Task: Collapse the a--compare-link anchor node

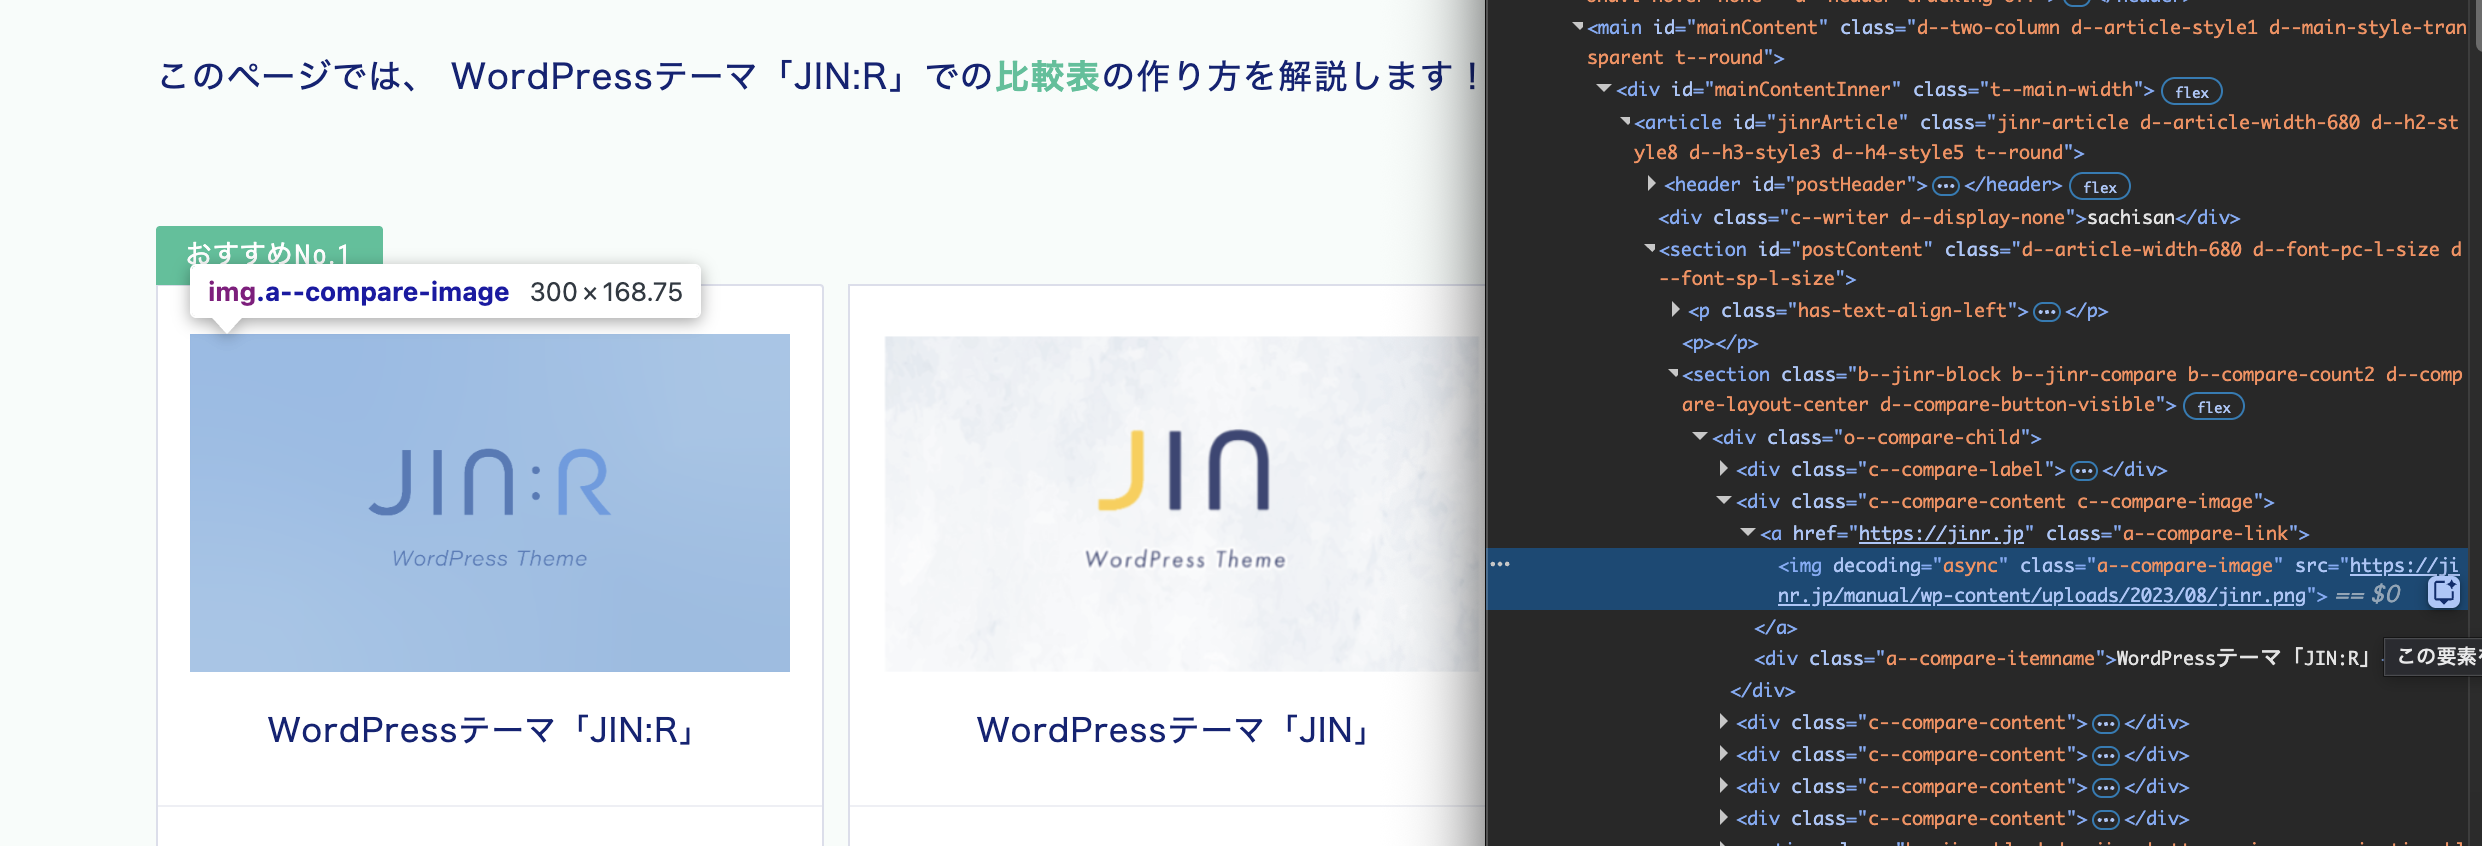Action: click(1747, 533)
